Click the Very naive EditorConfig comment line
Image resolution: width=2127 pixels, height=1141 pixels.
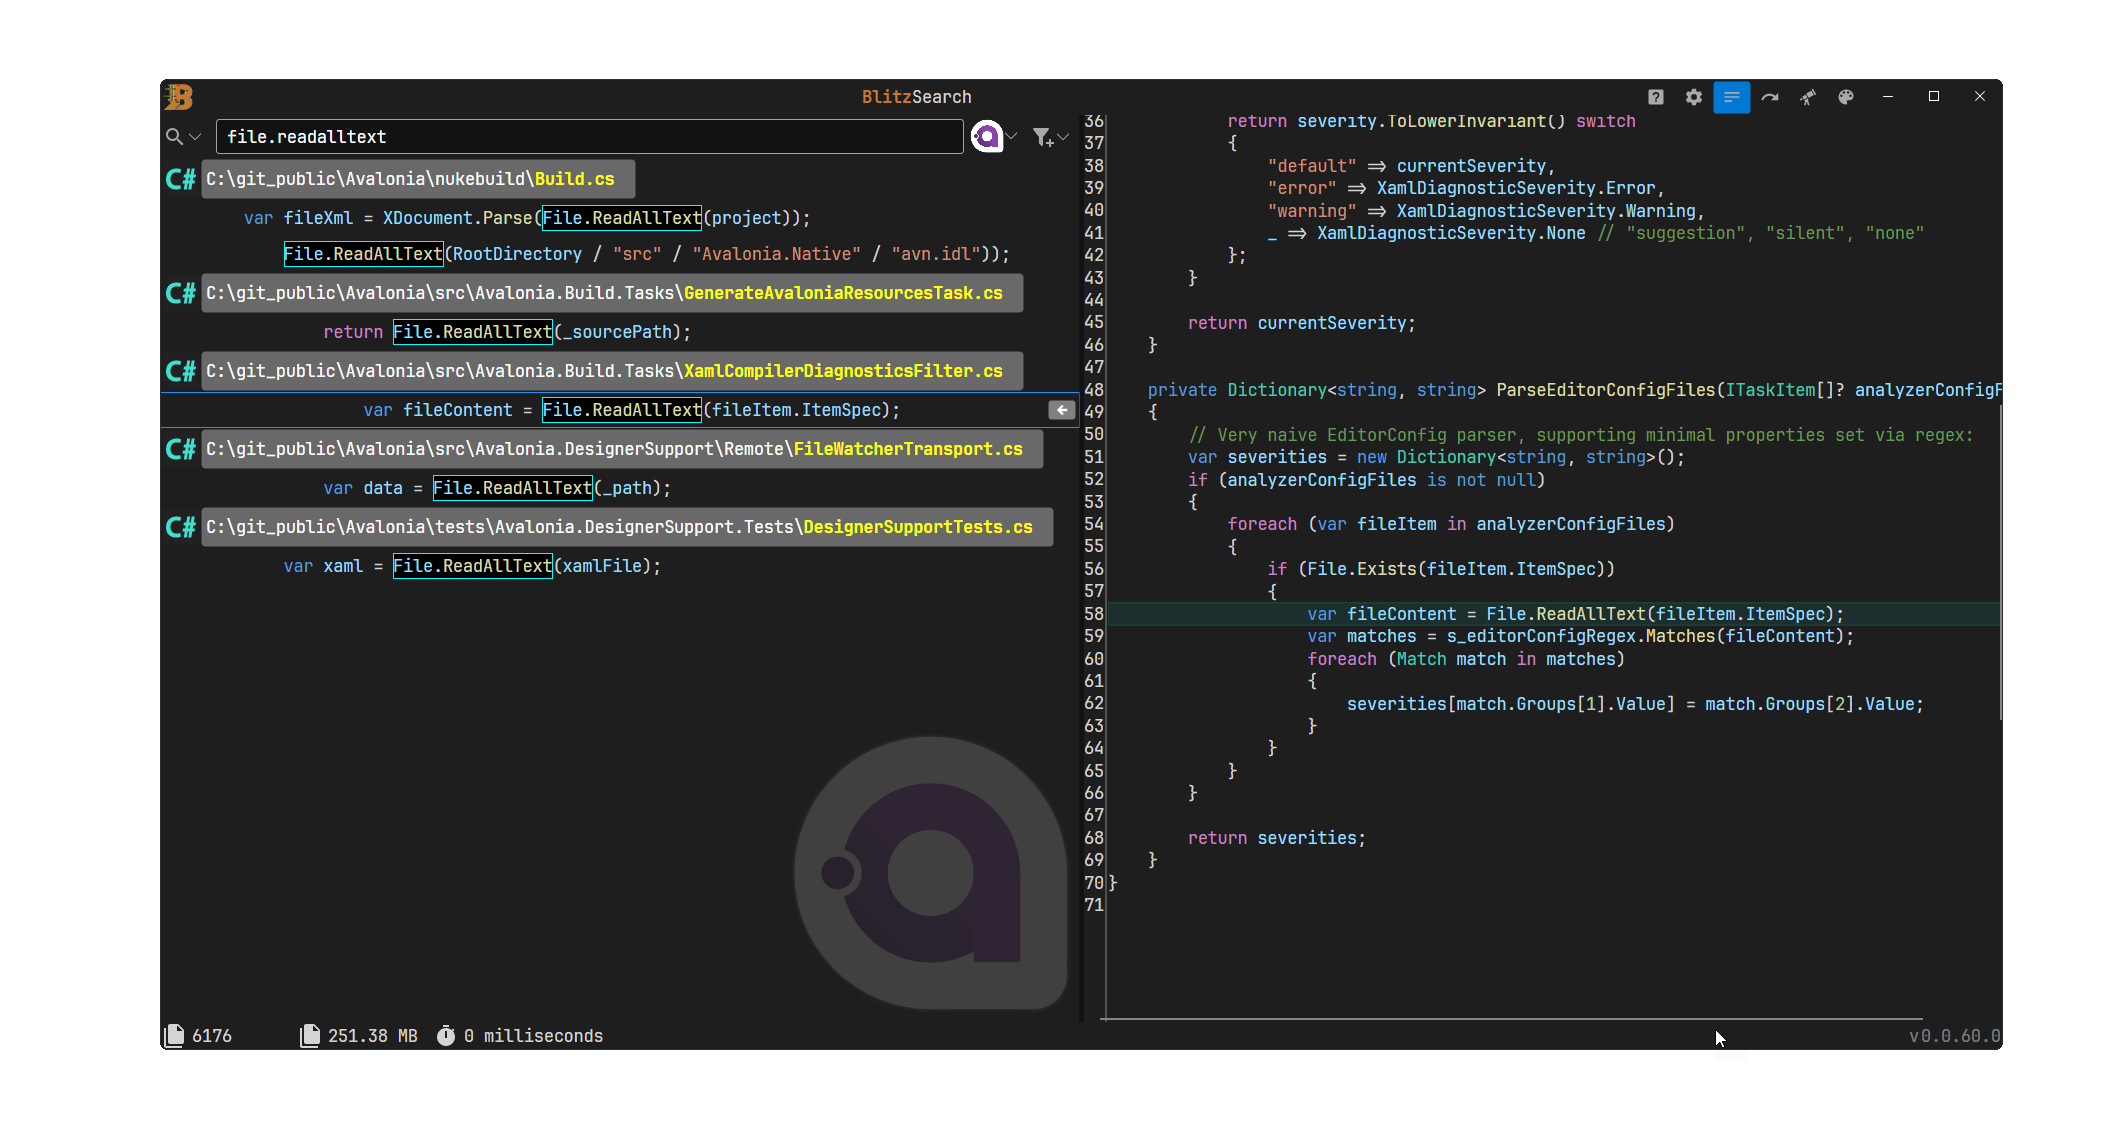coord(1581,435)
